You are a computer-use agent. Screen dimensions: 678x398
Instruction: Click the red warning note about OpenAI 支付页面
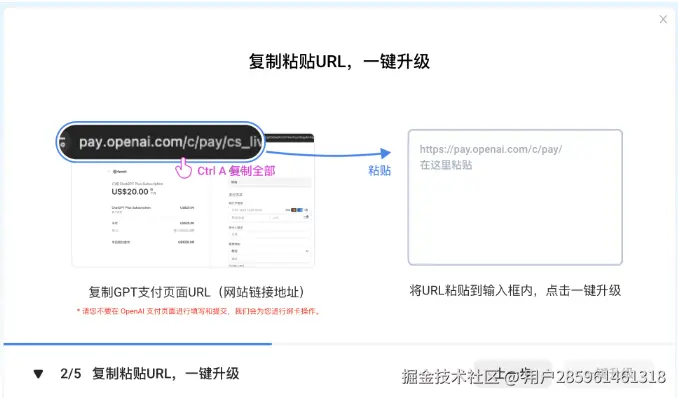198,311
